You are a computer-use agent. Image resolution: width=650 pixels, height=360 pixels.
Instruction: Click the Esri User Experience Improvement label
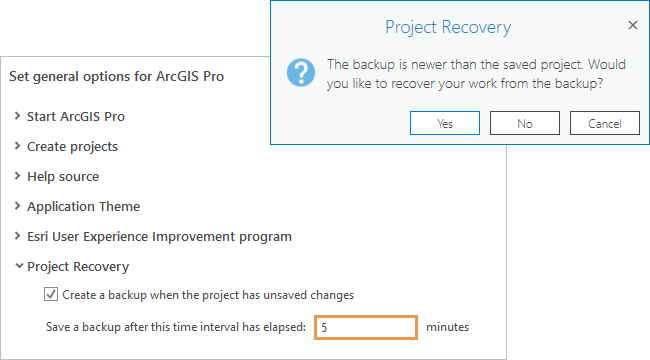pos(160,237)
